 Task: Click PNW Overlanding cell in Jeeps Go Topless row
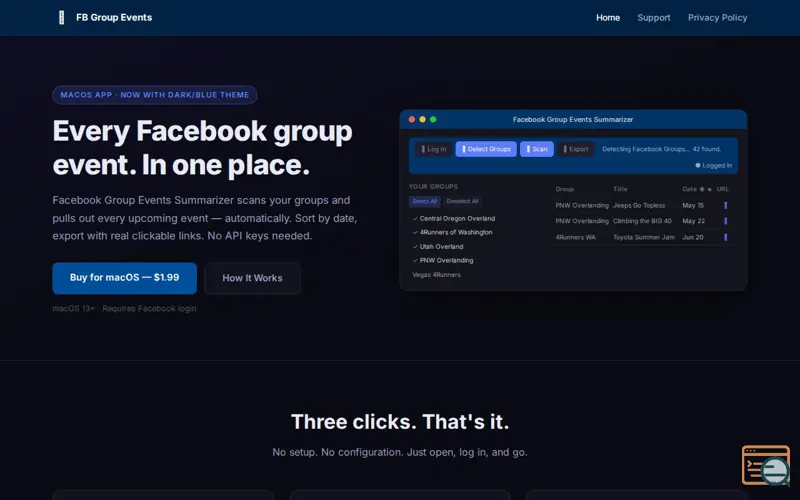(582, 205)
